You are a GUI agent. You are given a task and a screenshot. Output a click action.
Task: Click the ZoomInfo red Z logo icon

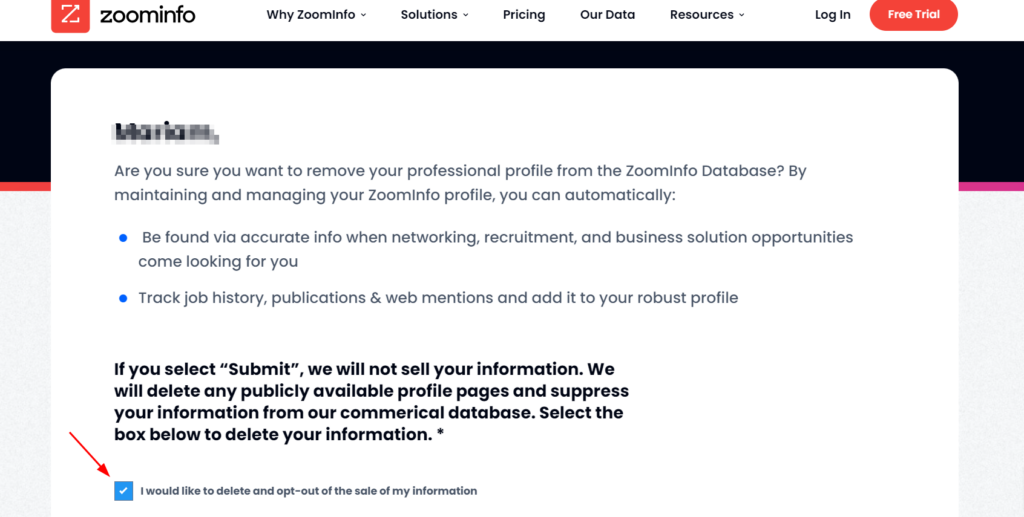[70, 14]
